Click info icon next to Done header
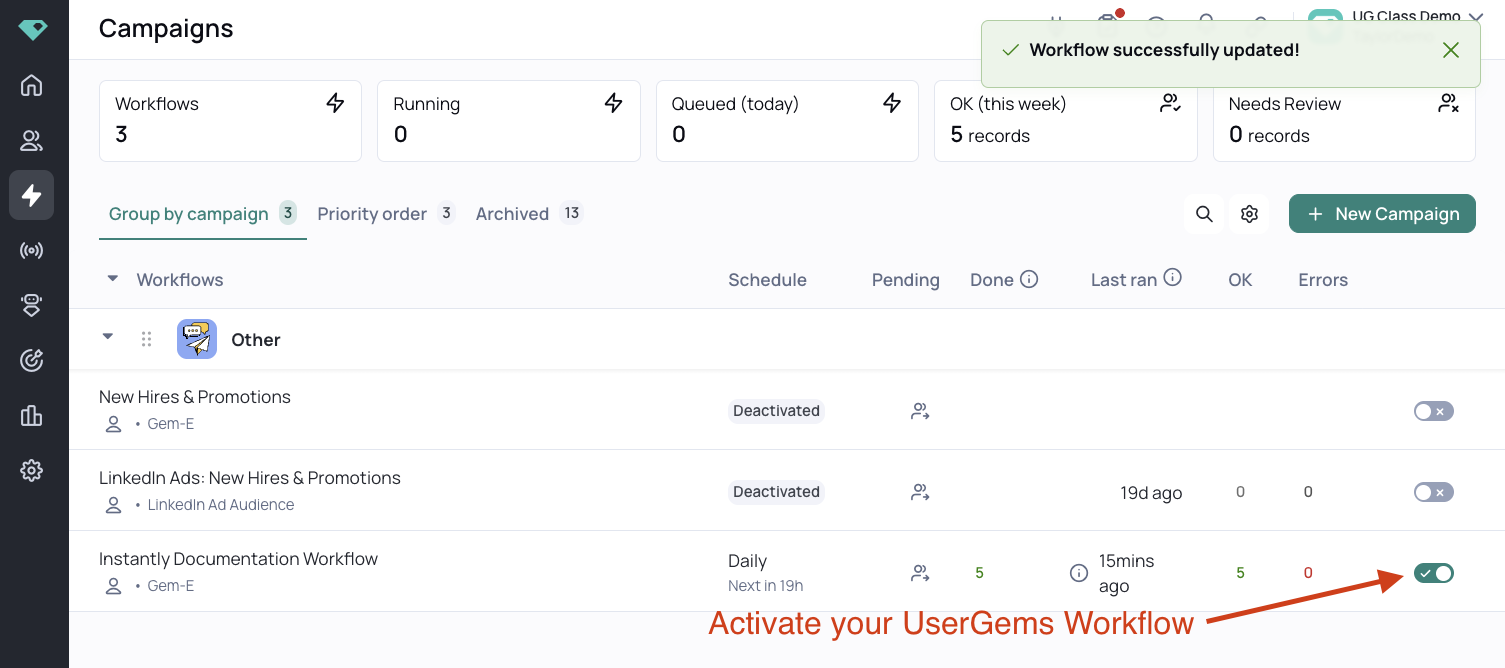1505x668 pixels. (1029, 279)
